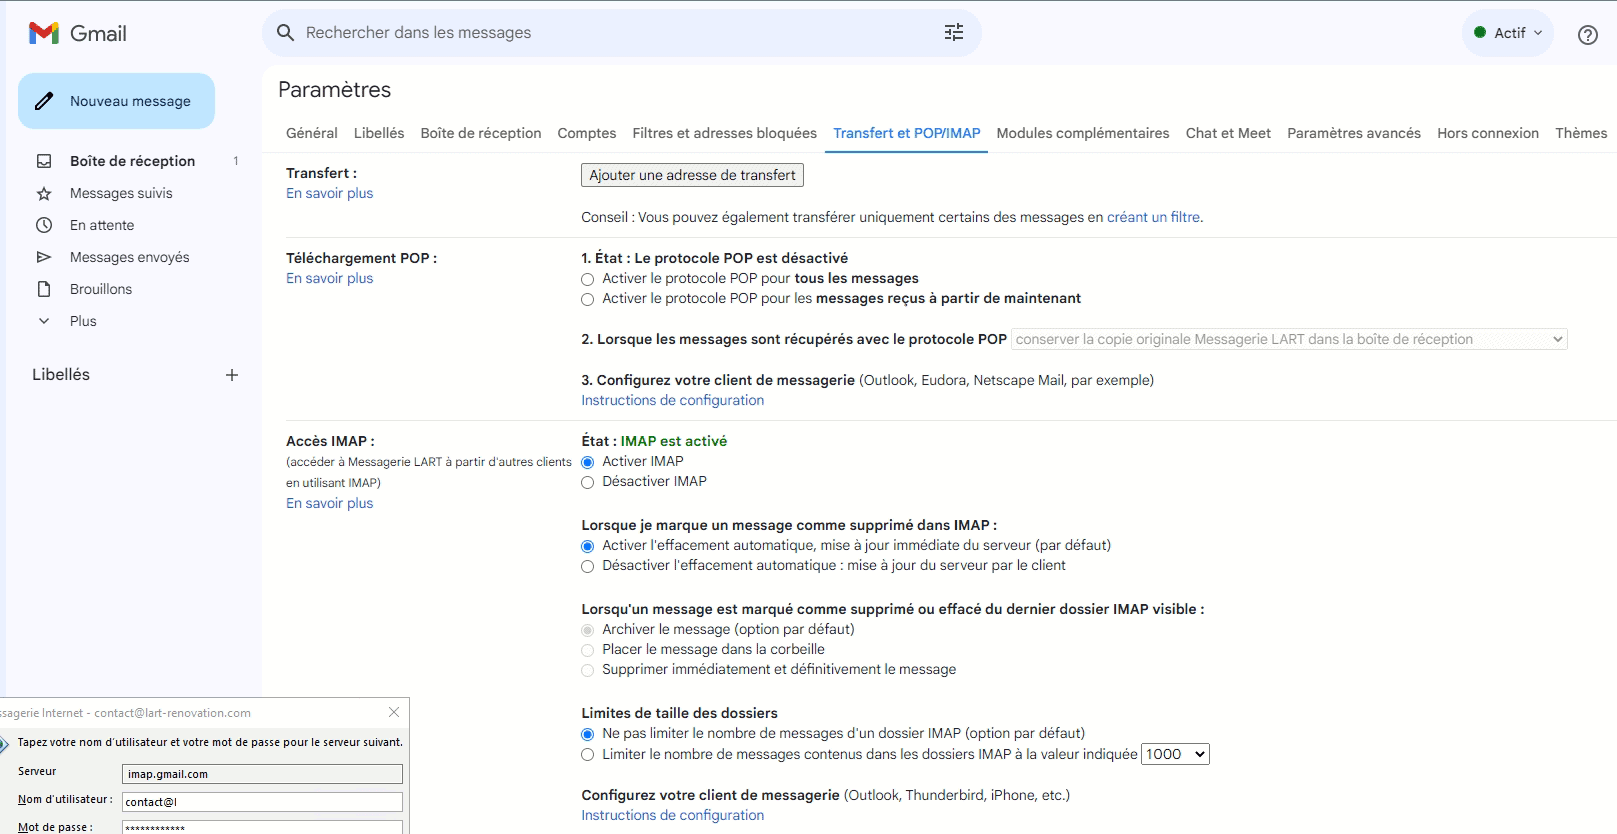
Task: Select Placer le message dans la corbeille
Action: (x=588, y=650)
